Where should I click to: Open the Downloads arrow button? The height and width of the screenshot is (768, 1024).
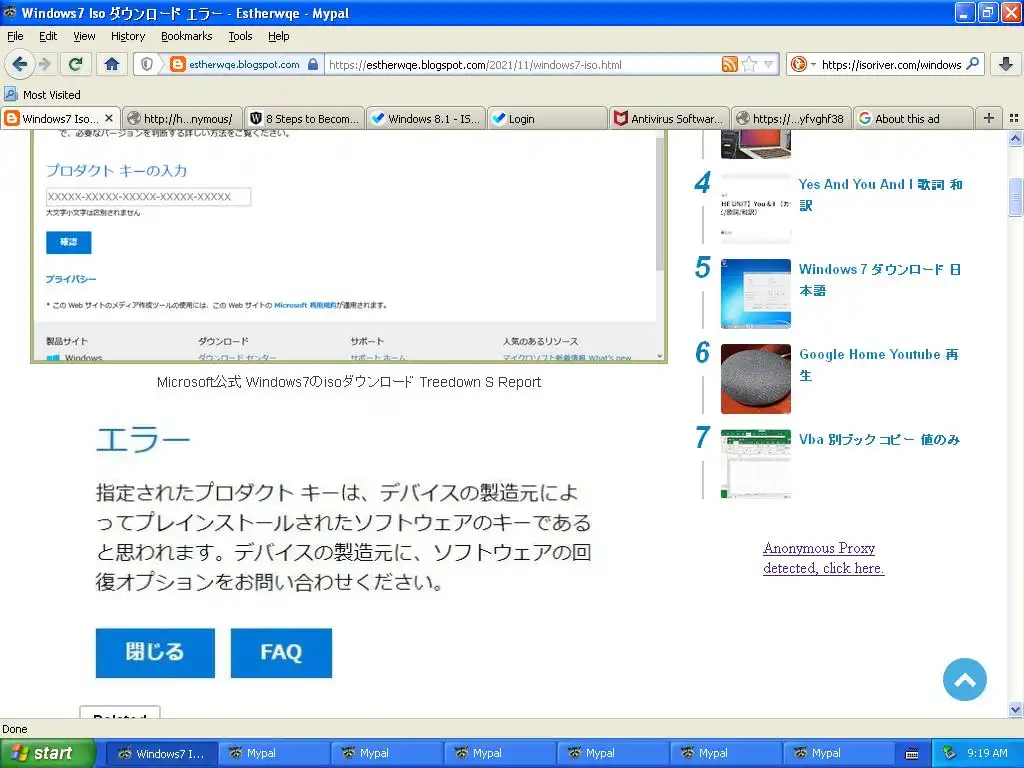pos(1006,64)
